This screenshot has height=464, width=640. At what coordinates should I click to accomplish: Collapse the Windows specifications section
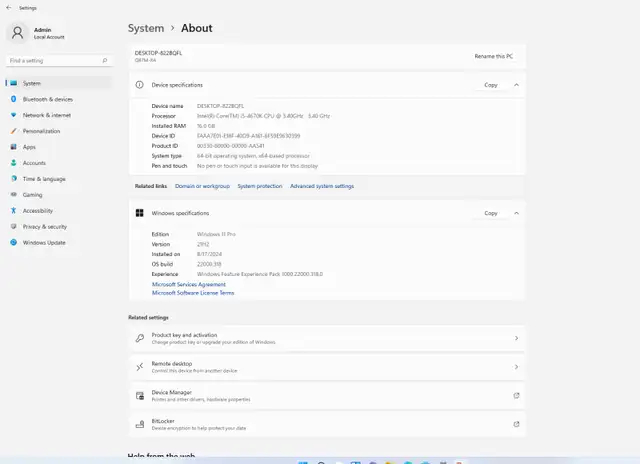pyautogui.click(x=516, y=213)
